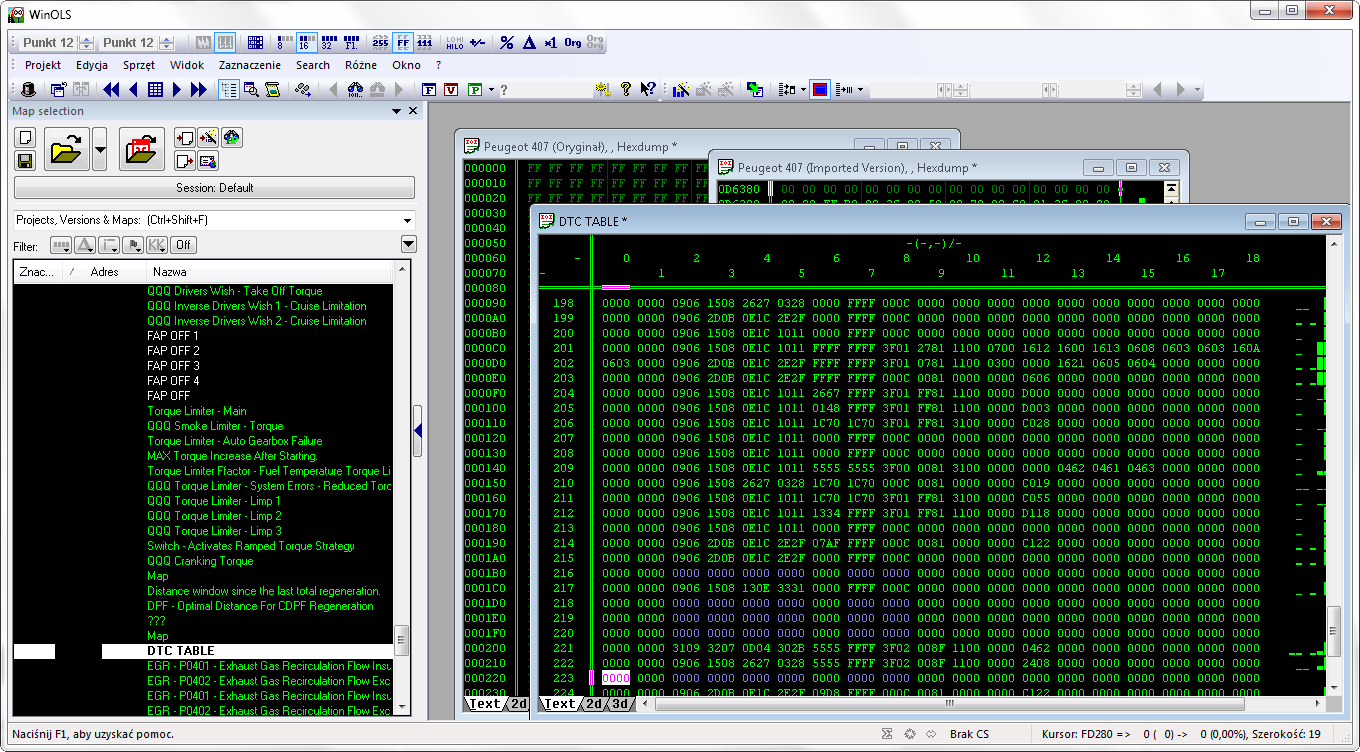The width and height of the screenshot is (1360, 752).
Task: Select the Torque Limiter - Main map
Action: 196,411
